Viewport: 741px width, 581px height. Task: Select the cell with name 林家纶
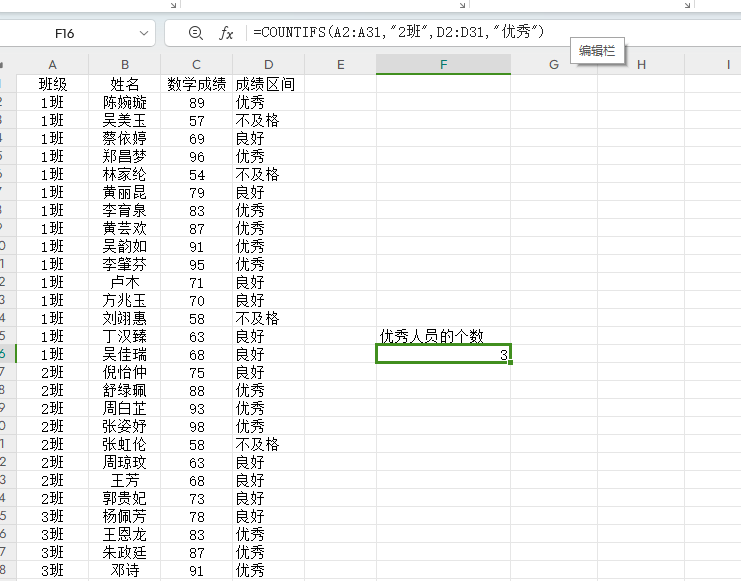point(125,174)
